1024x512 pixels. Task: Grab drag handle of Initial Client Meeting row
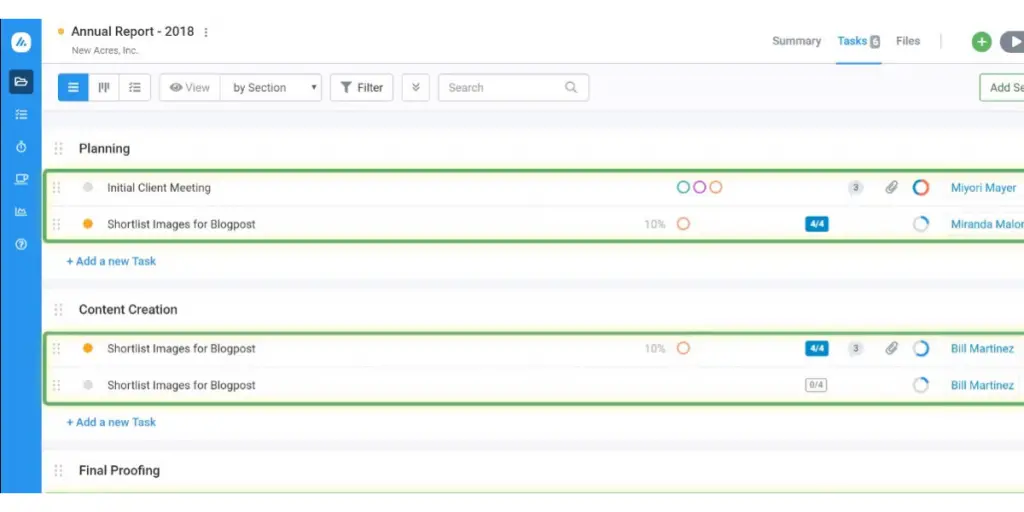(x=56, y=187)
